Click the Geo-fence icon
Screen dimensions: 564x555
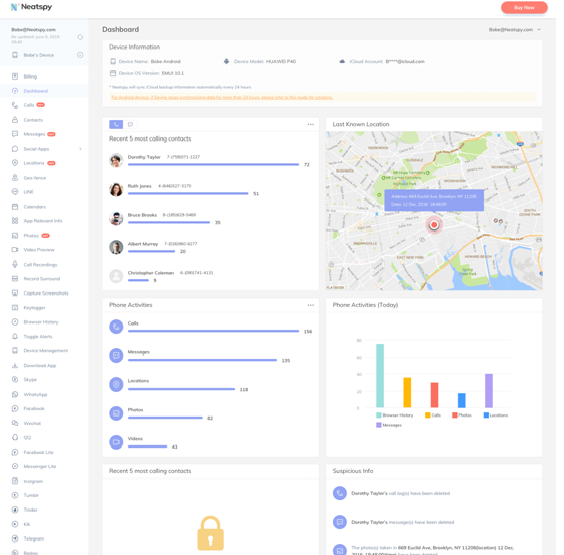click(x=15, y=178)
